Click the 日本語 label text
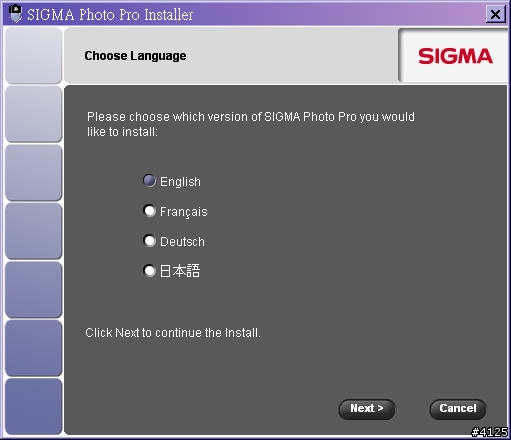 pos(180,271)
